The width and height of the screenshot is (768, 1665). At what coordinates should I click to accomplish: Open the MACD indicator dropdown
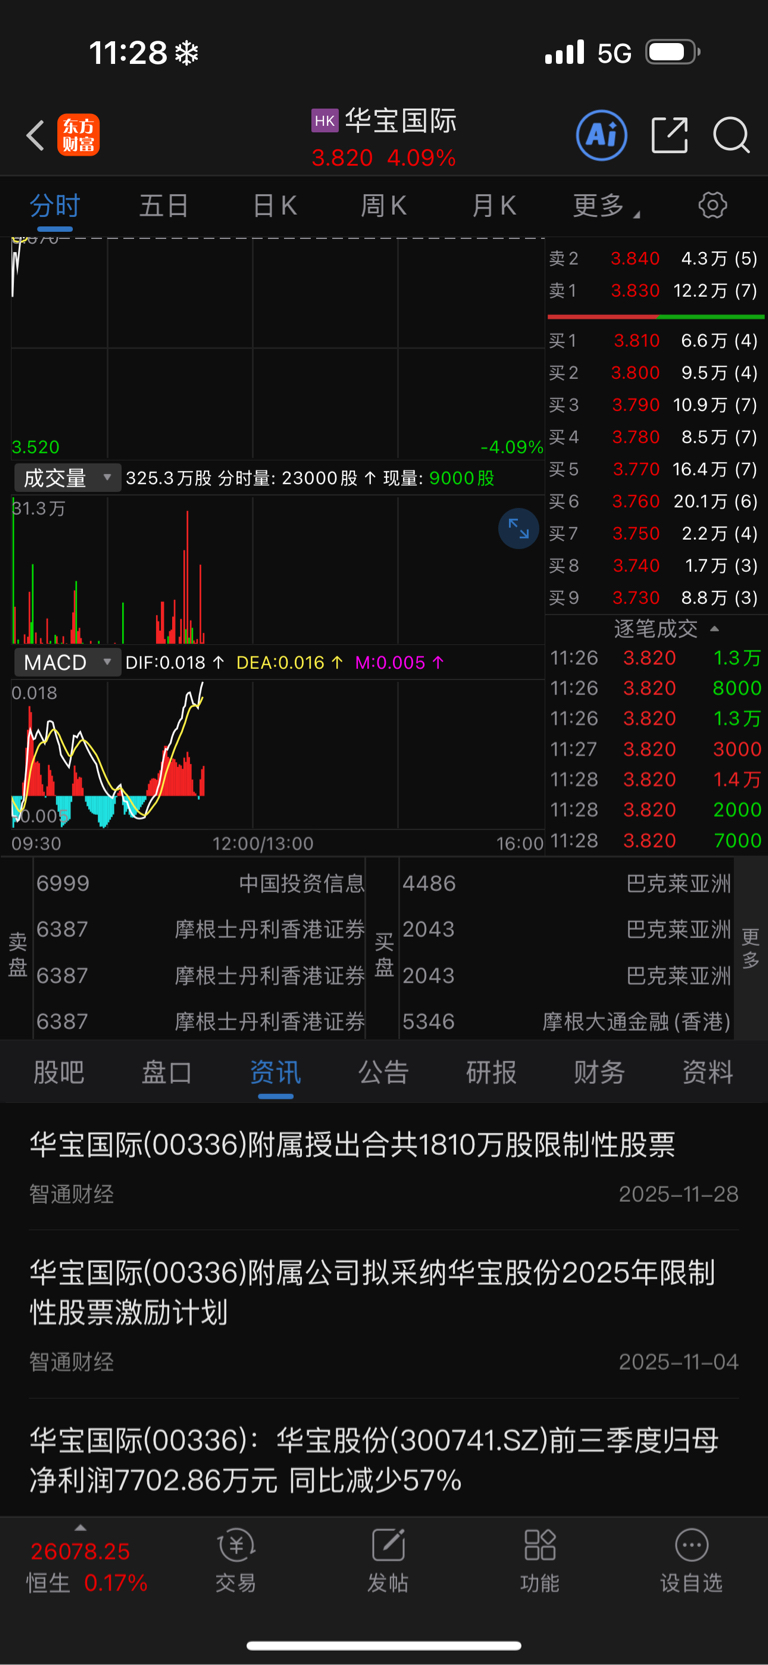(67, 662)
